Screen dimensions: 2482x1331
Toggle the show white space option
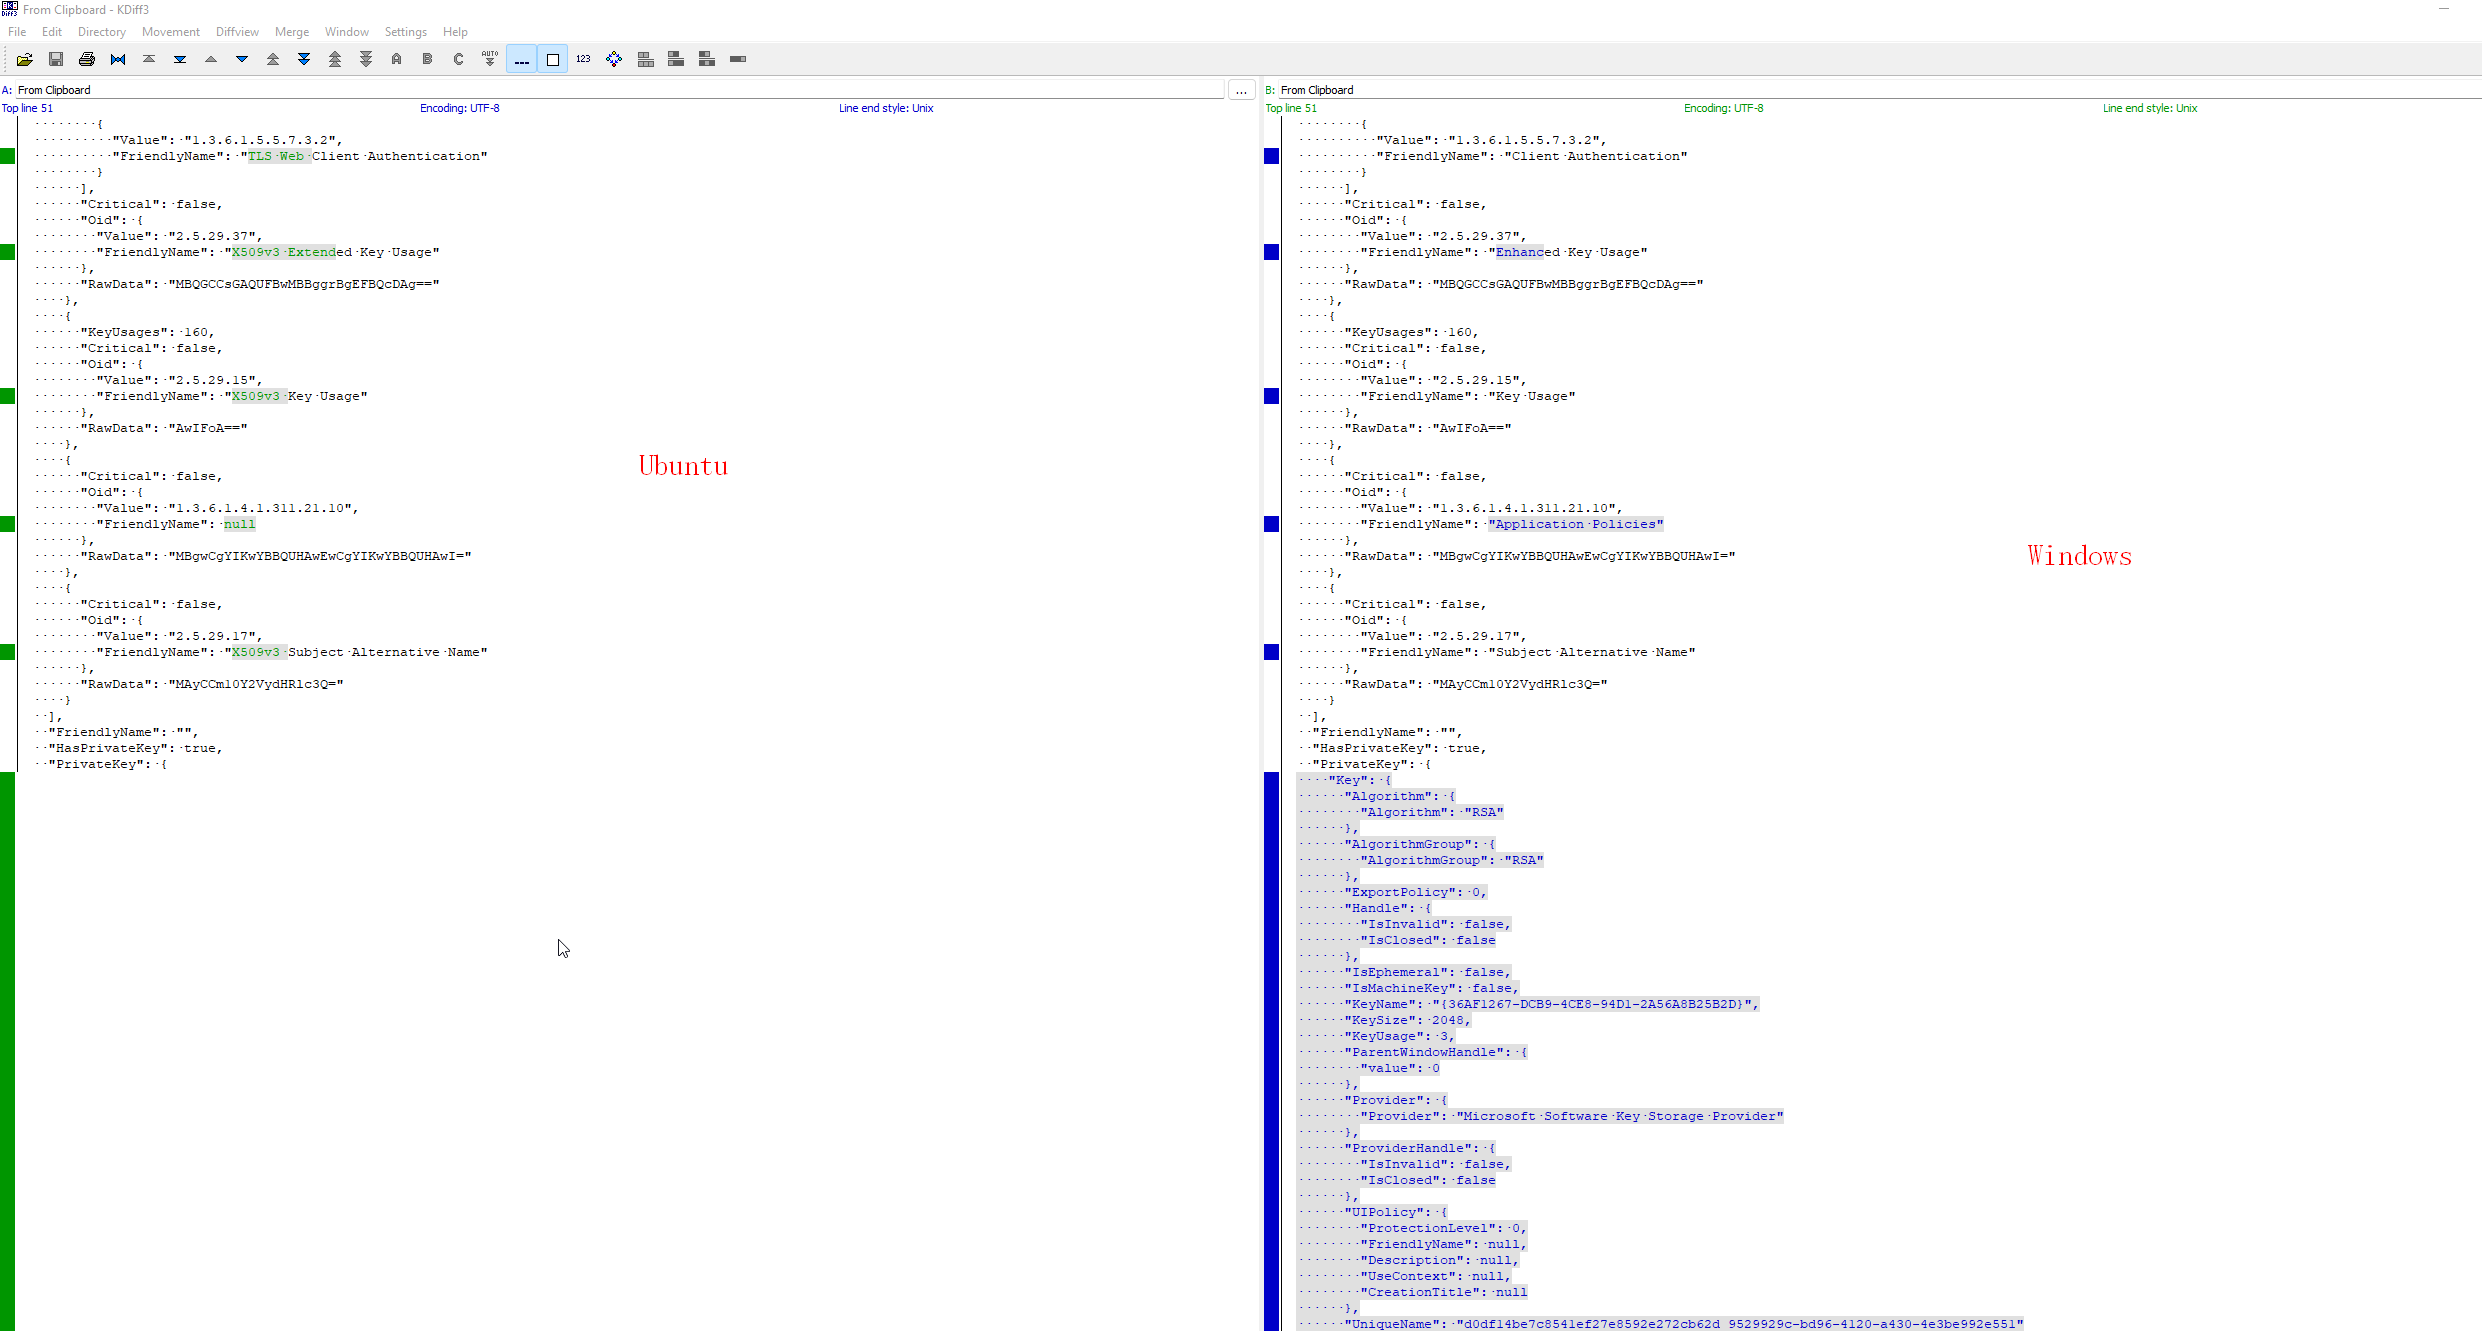[x=552, y=59]
